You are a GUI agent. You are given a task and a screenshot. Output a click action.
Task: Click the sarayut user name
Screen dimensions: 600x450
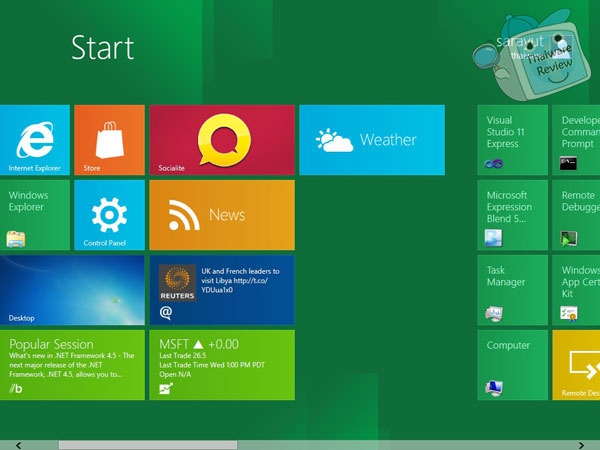pyautogui.click(x=520, y=41)
